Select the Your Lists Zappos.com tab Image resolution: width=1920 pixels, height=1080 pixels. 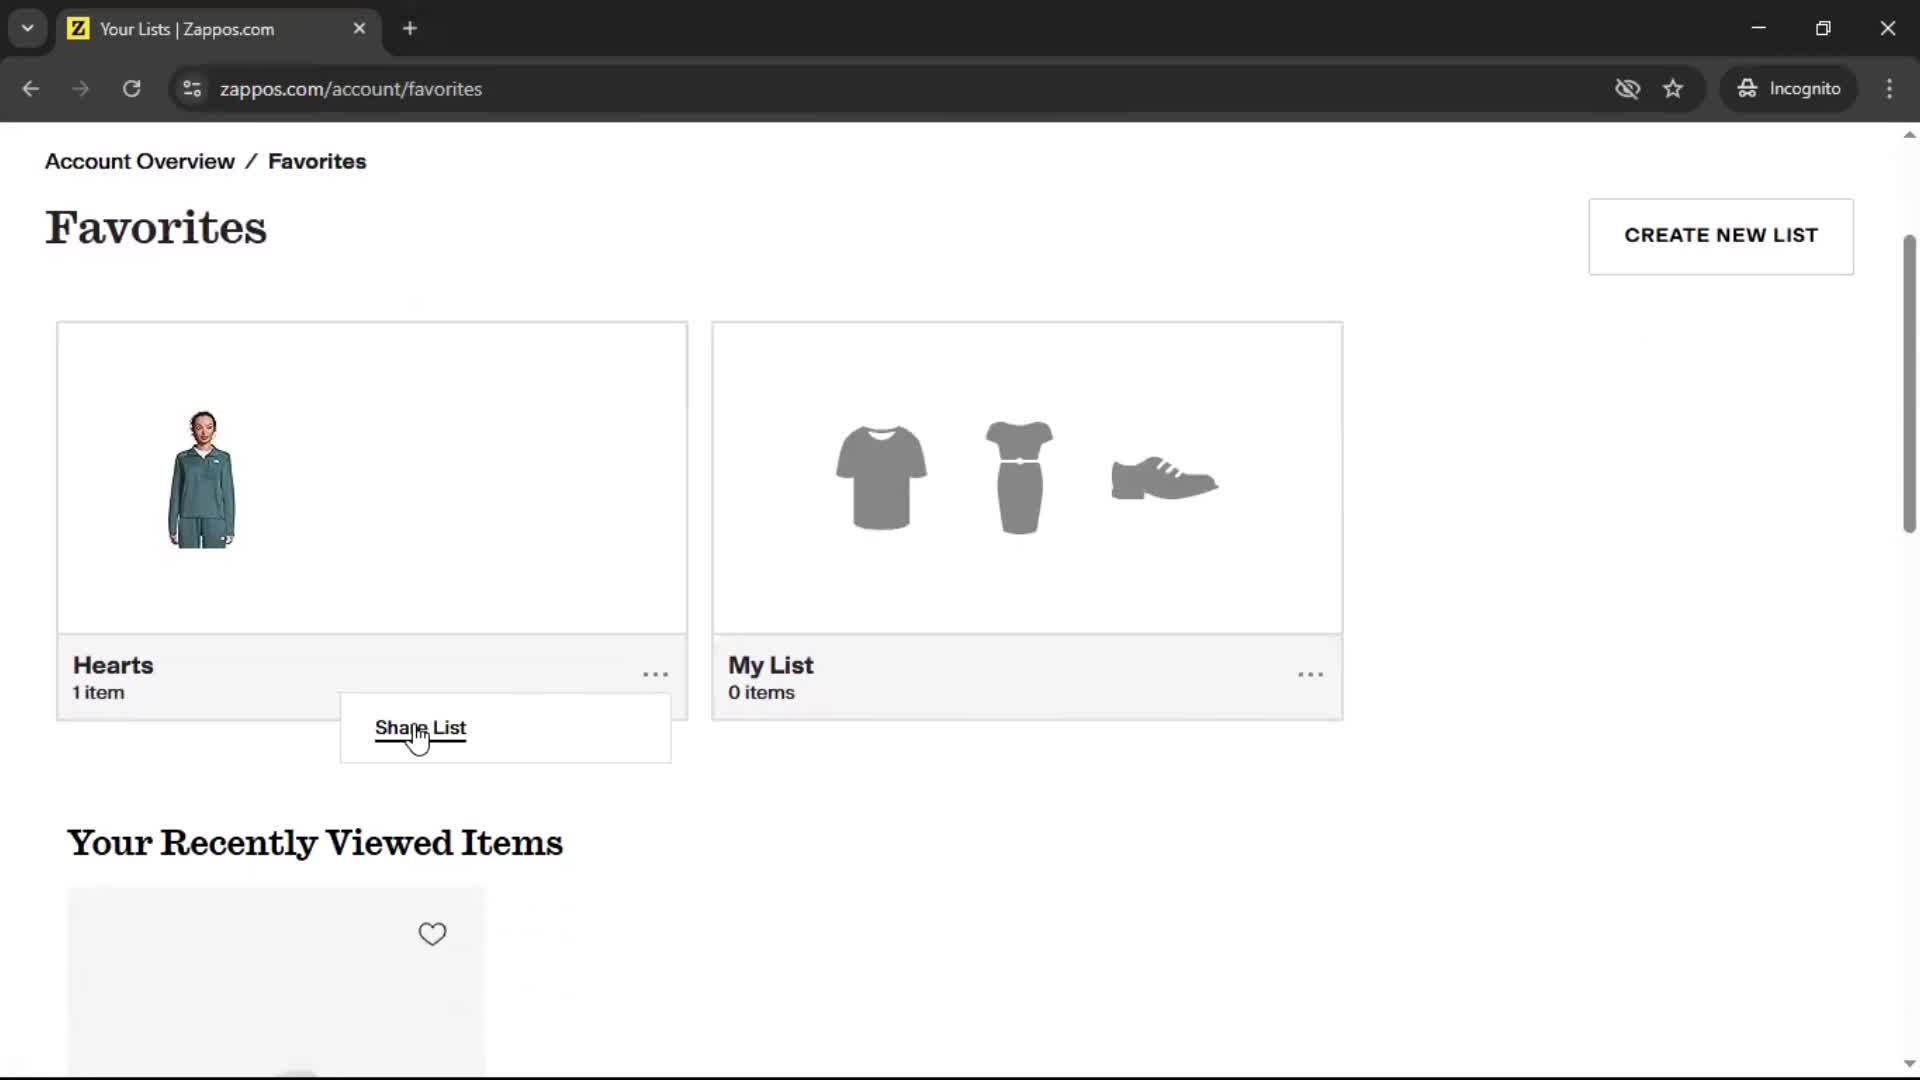218,29
